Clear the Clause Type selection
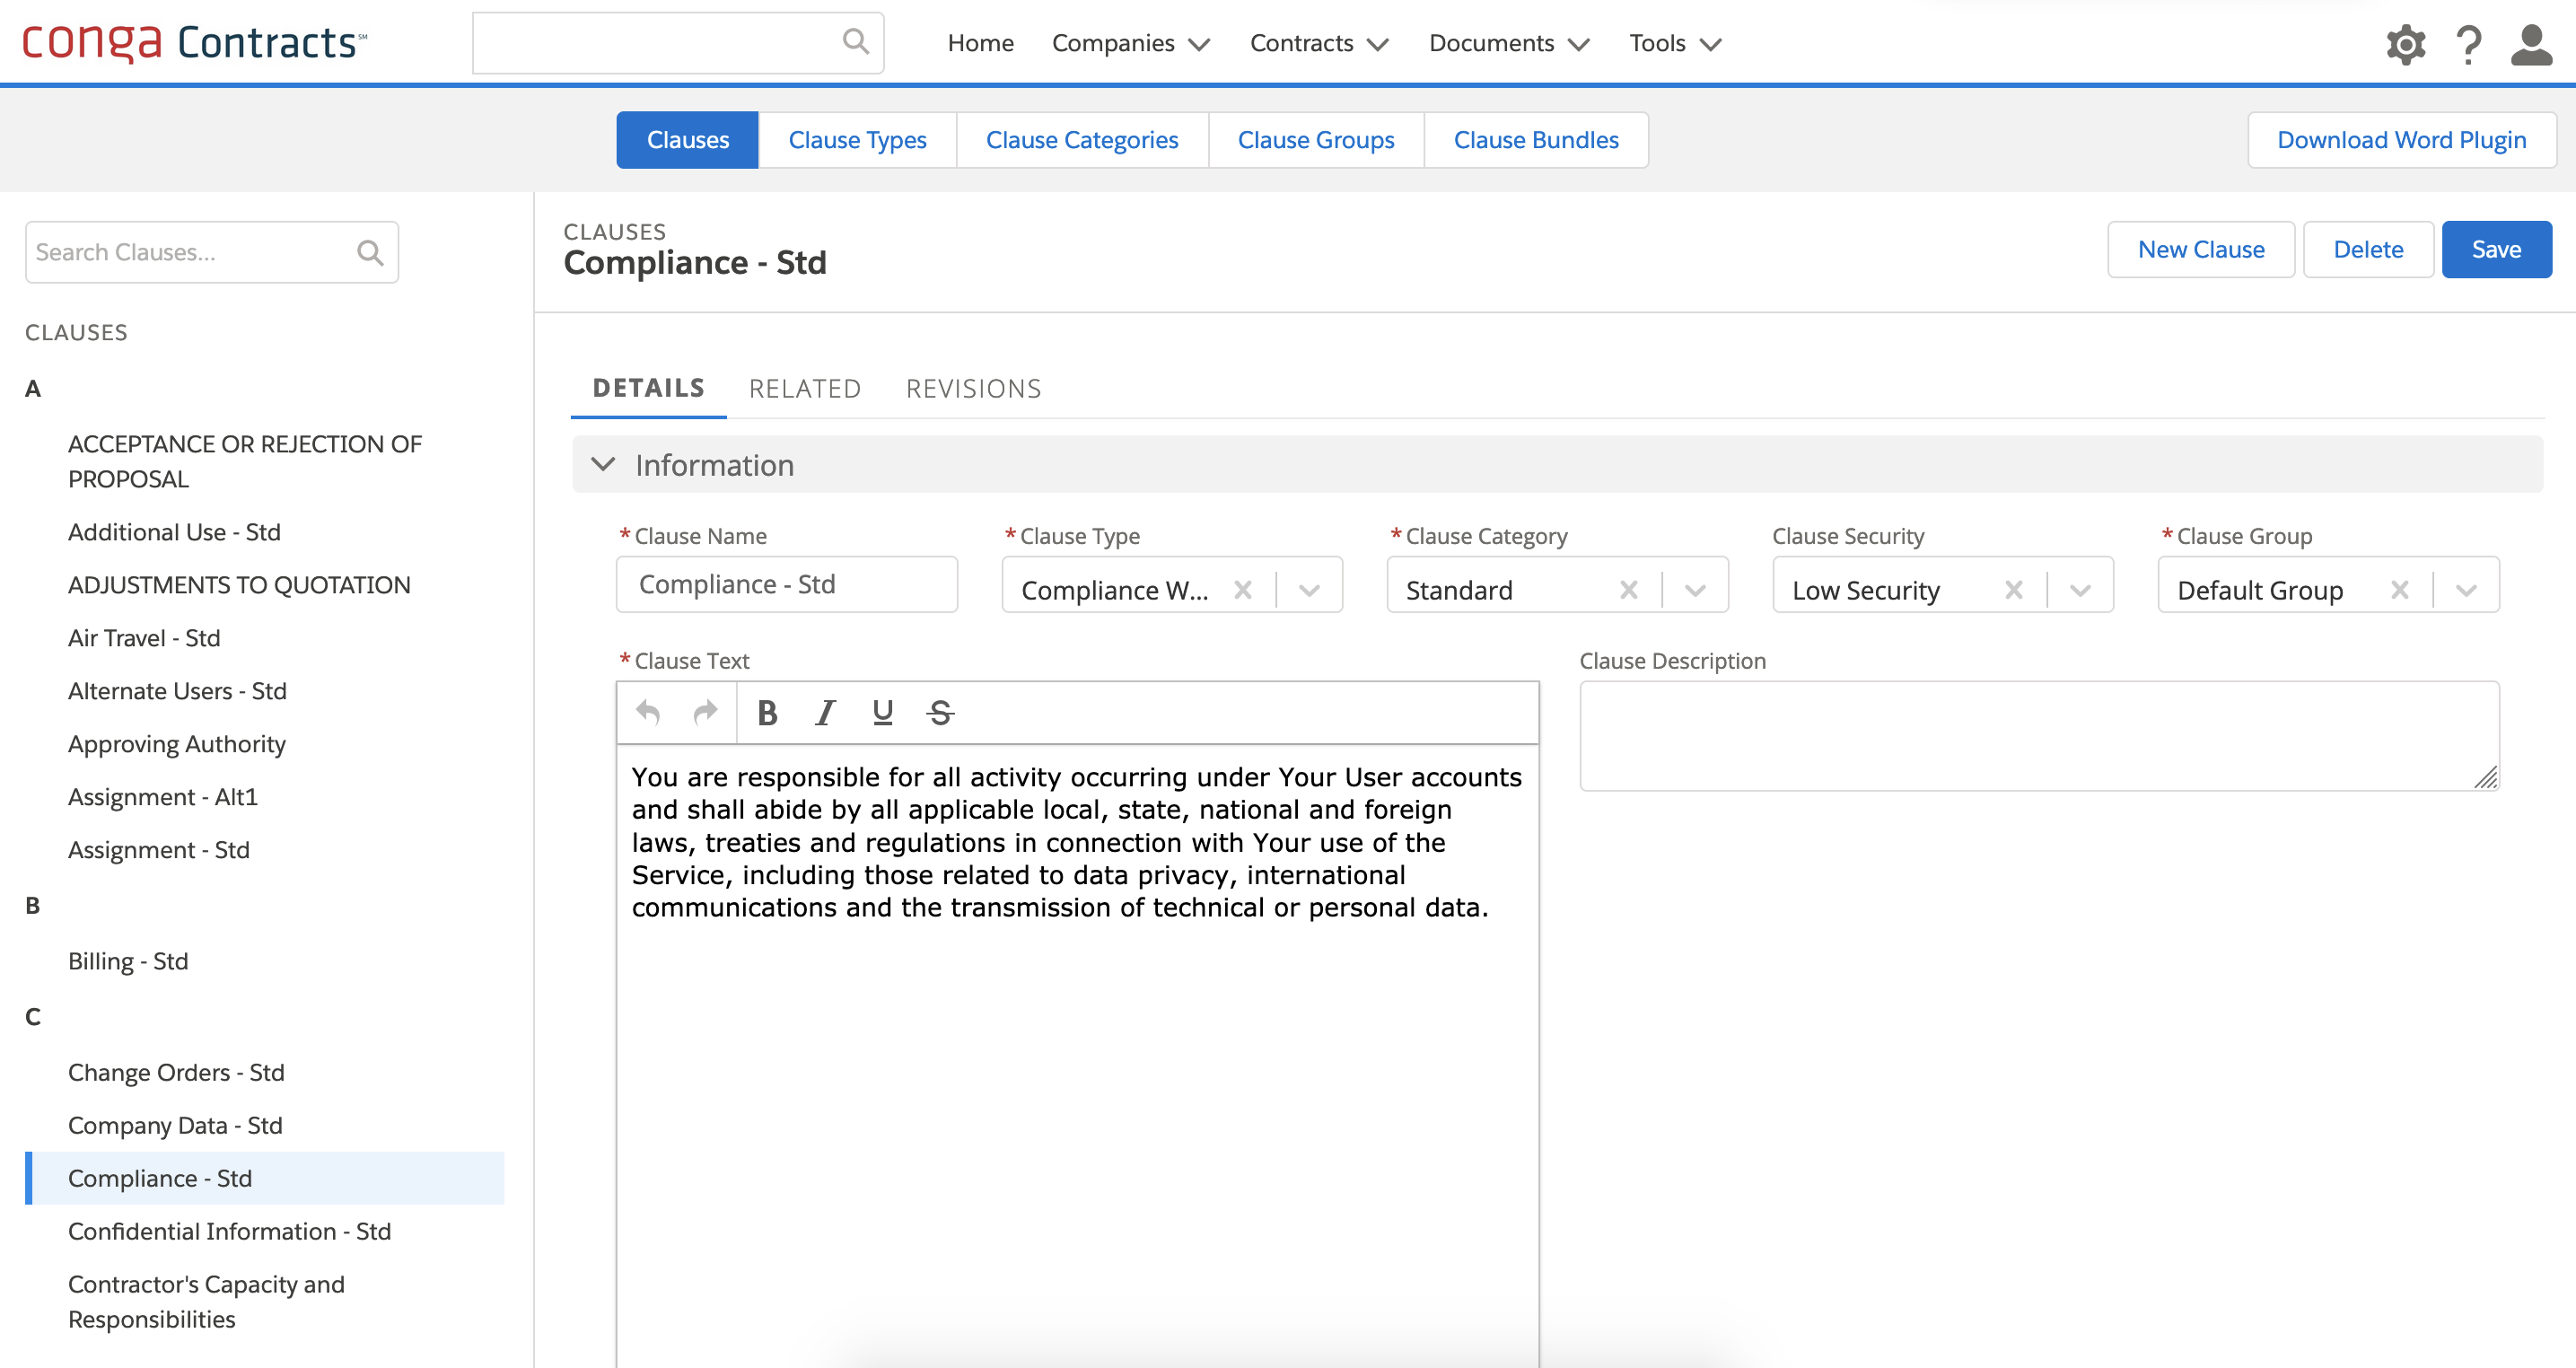This screenshot has width=2576, height=1368. pos(1243,590)
